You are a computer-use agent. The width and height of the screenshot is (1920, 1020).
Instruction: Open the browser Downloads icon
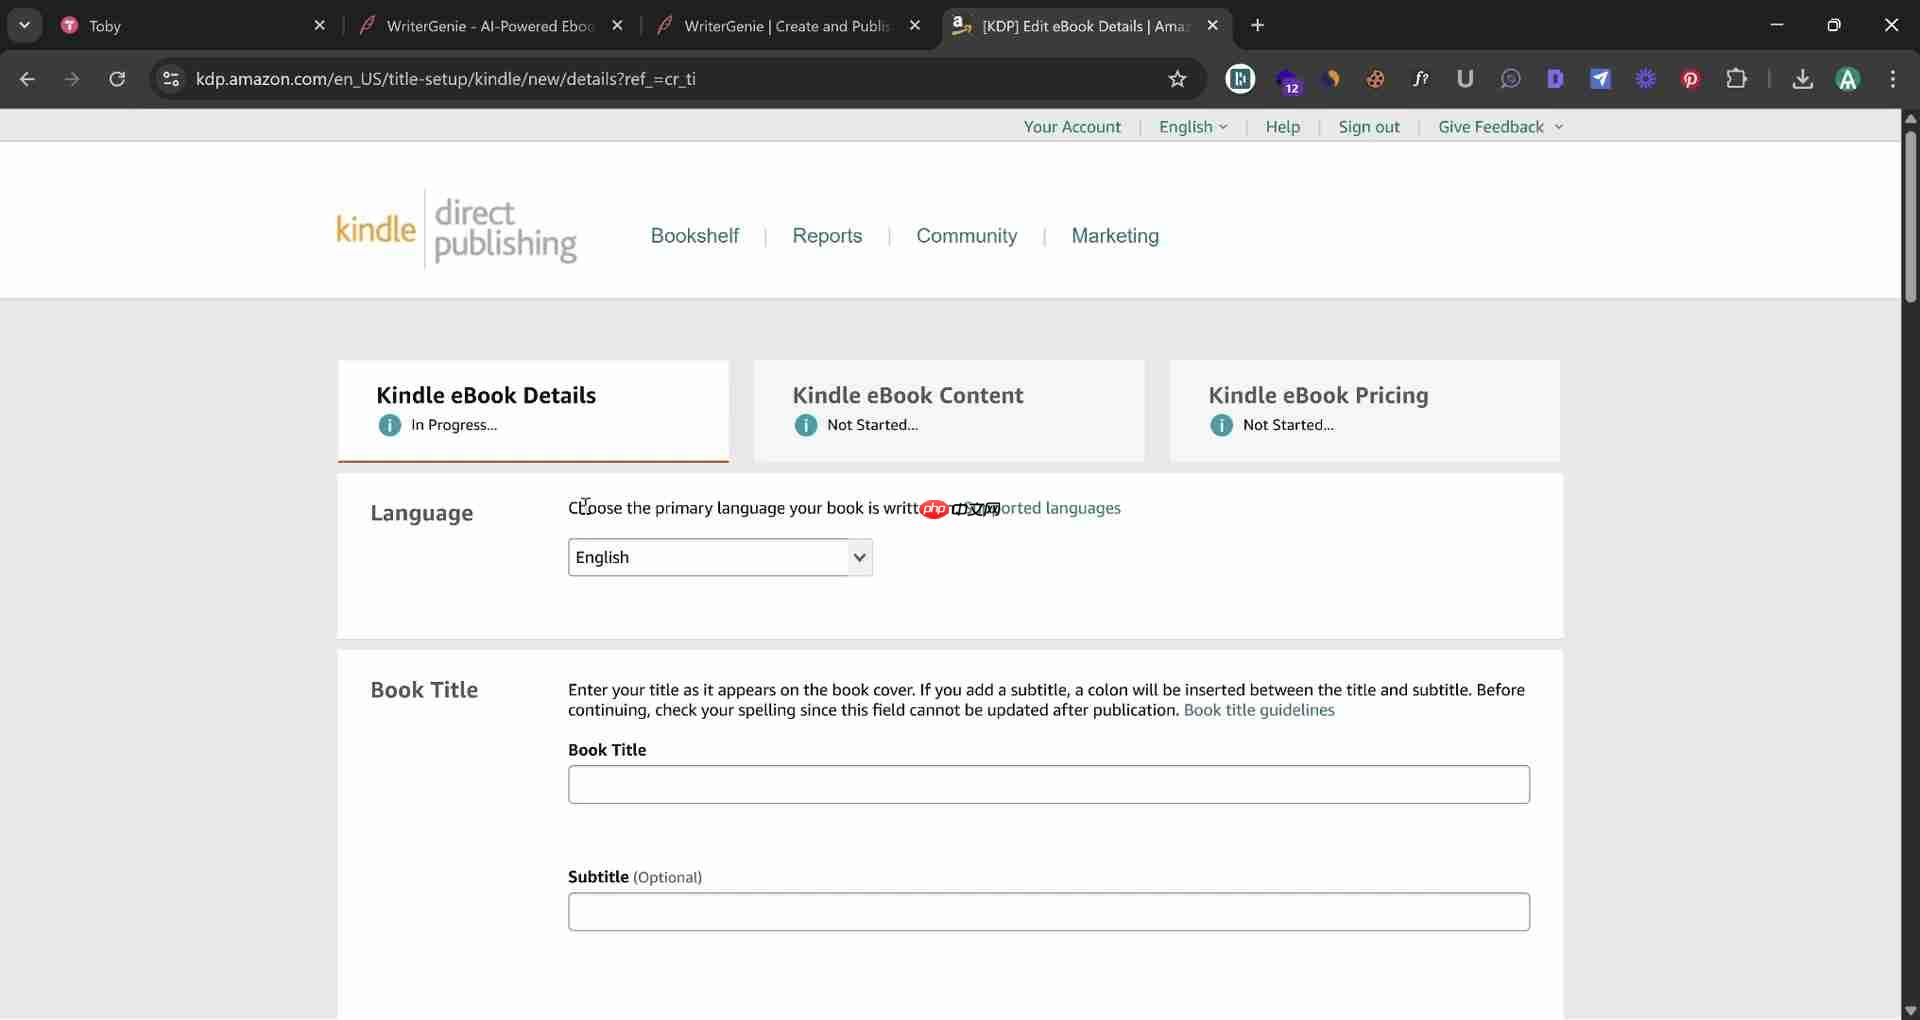click(x=1802, y=79)
